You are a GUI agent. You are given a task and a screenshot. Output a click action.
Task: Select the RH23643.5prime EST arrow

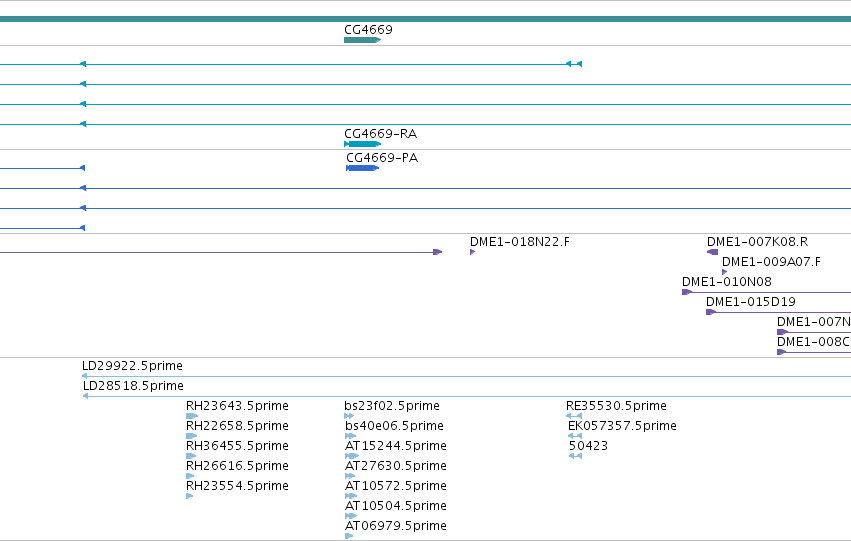pos(192,416)
